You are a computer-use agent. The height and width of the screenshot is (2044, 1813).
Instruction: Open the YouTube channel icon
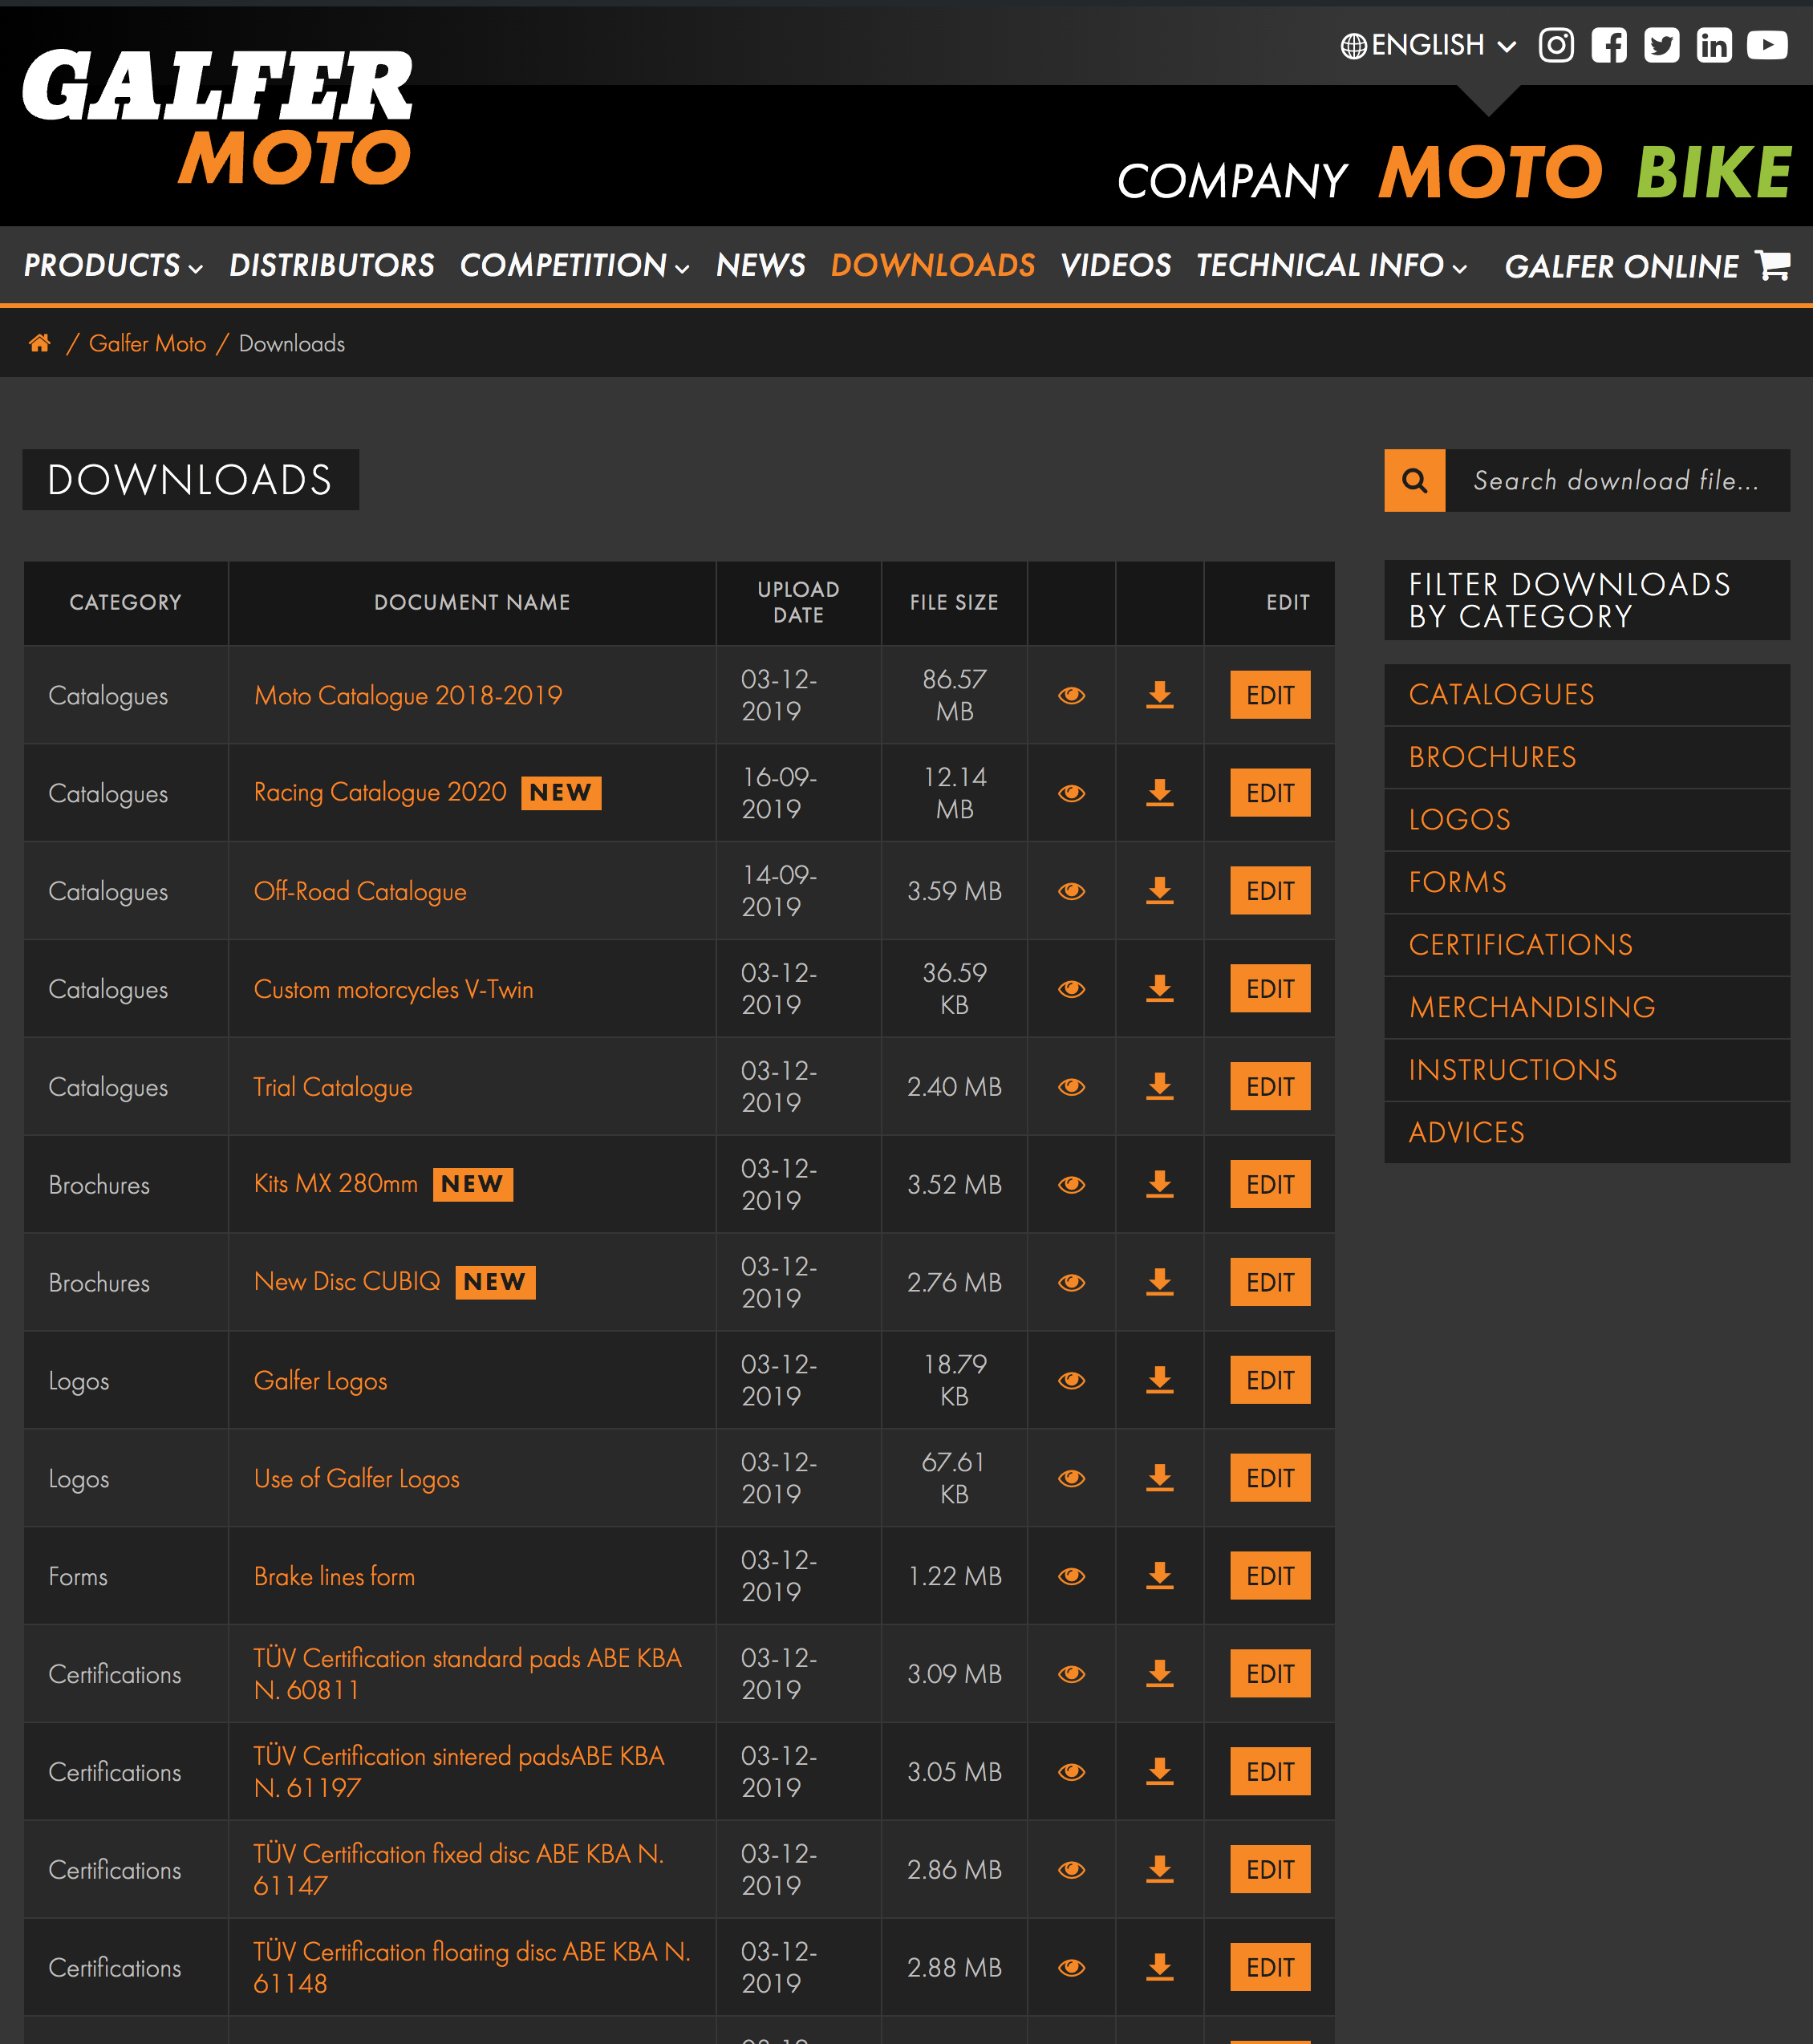(1767, 46)
